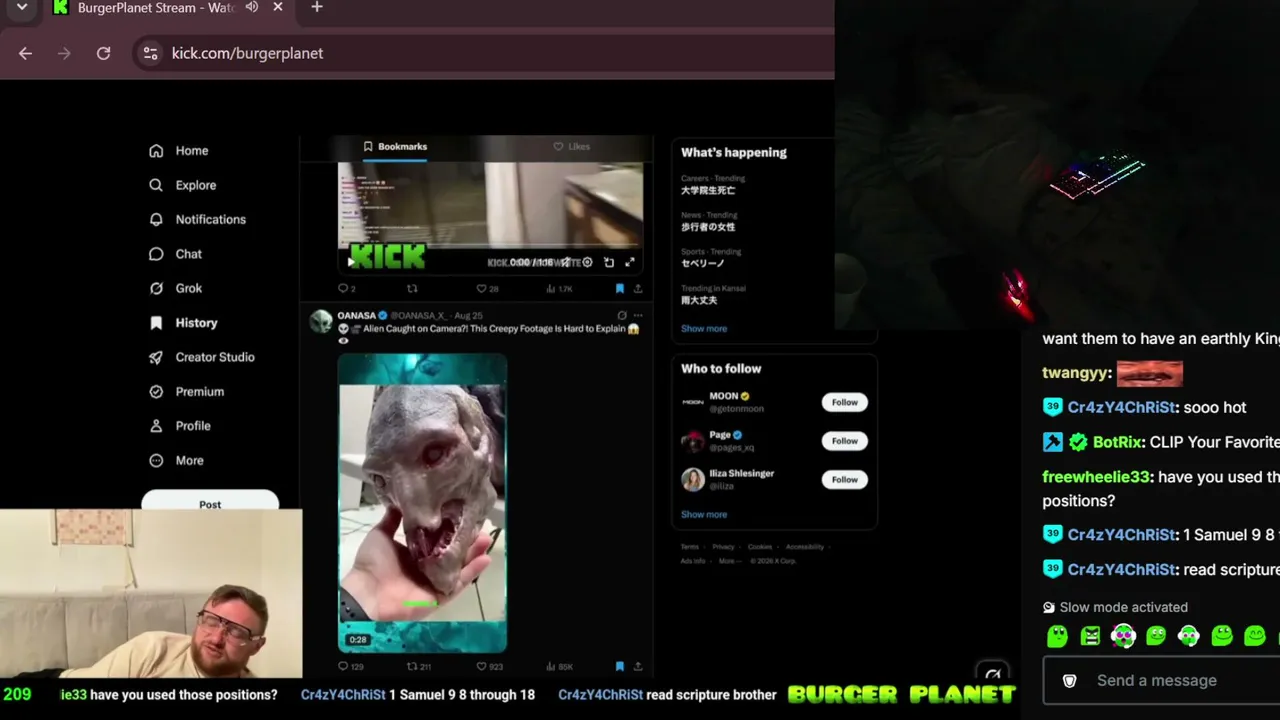Toggle fullscreen on the embedded video

(630, 262)
